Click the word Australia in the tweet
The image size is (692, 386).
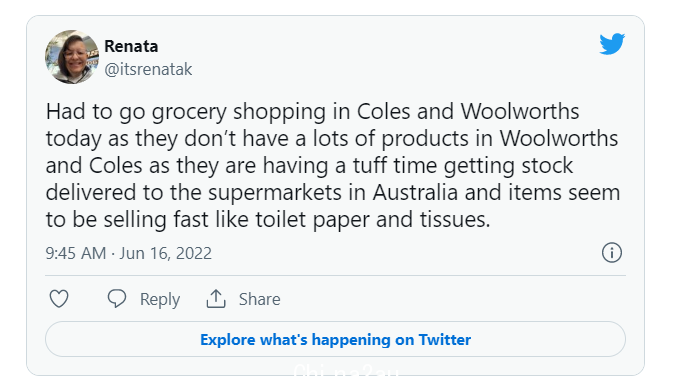click(x=415, y=193)
